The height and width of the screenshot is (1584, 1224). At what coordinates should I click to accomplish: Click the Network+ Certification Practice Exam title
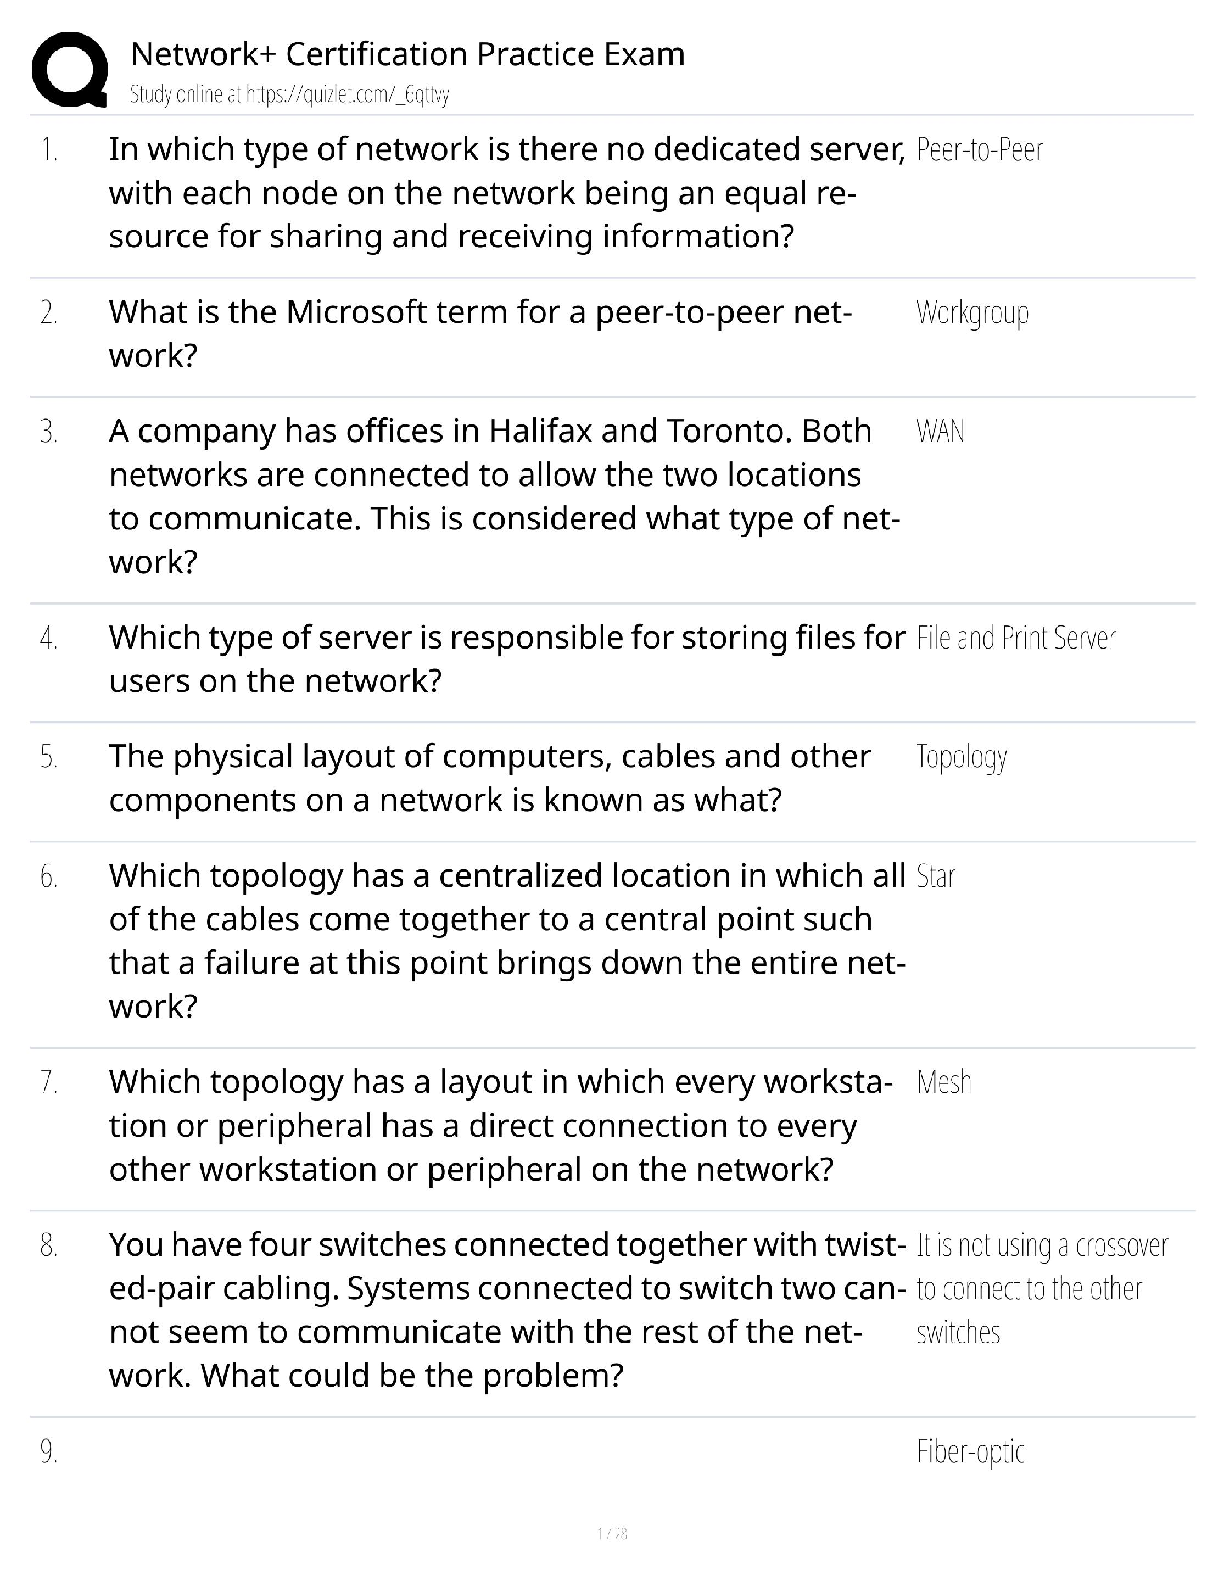tap(408, 54)
